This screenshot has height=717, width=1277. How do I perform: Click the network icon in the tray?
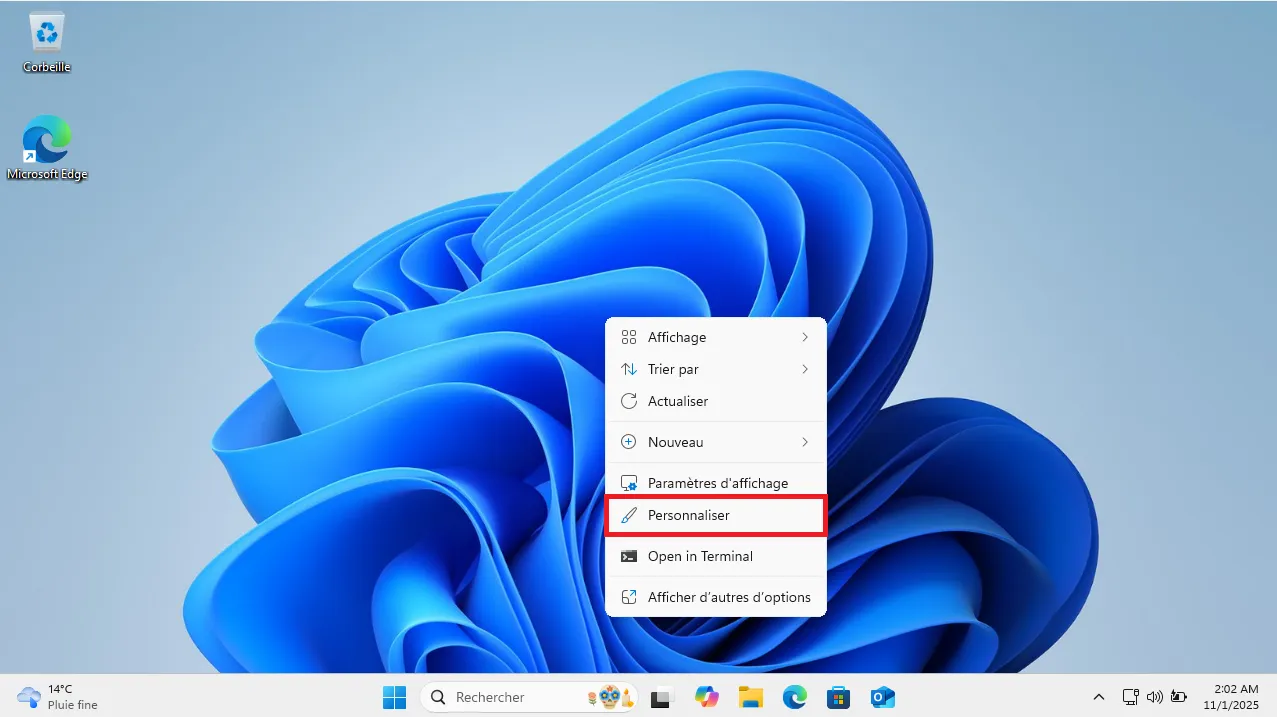point(1130,696)
